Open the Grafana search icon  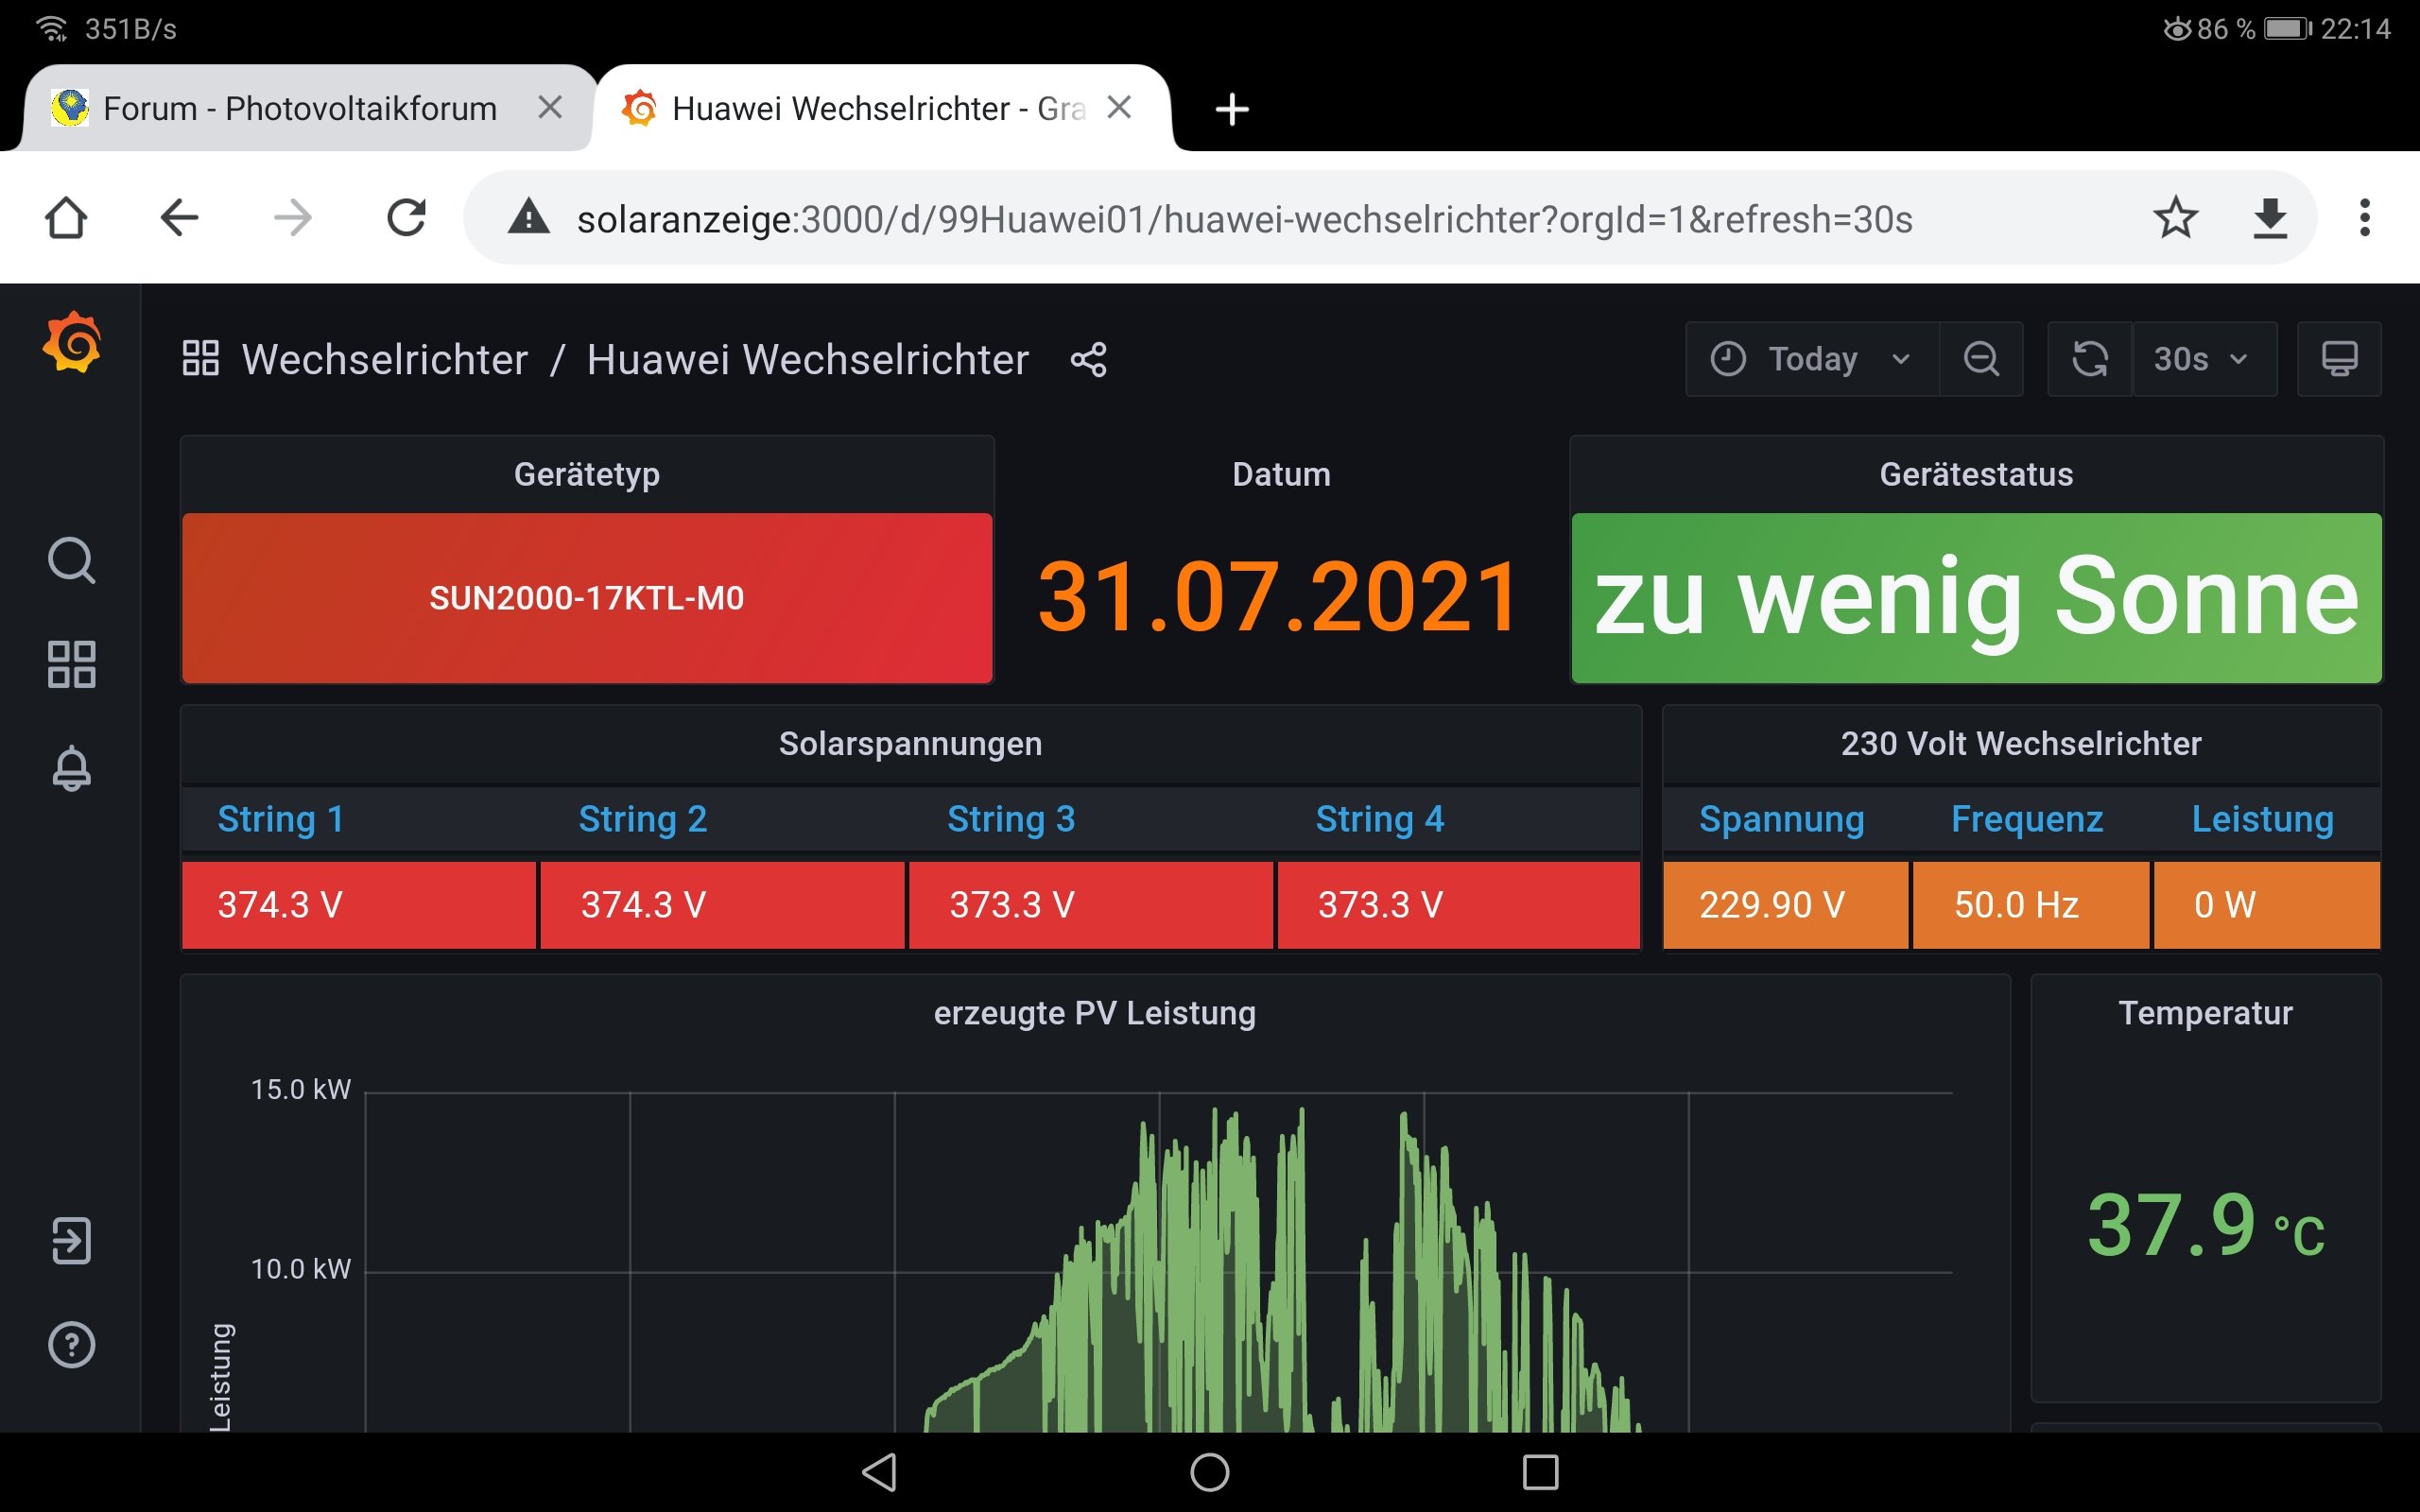coord(71,560)
